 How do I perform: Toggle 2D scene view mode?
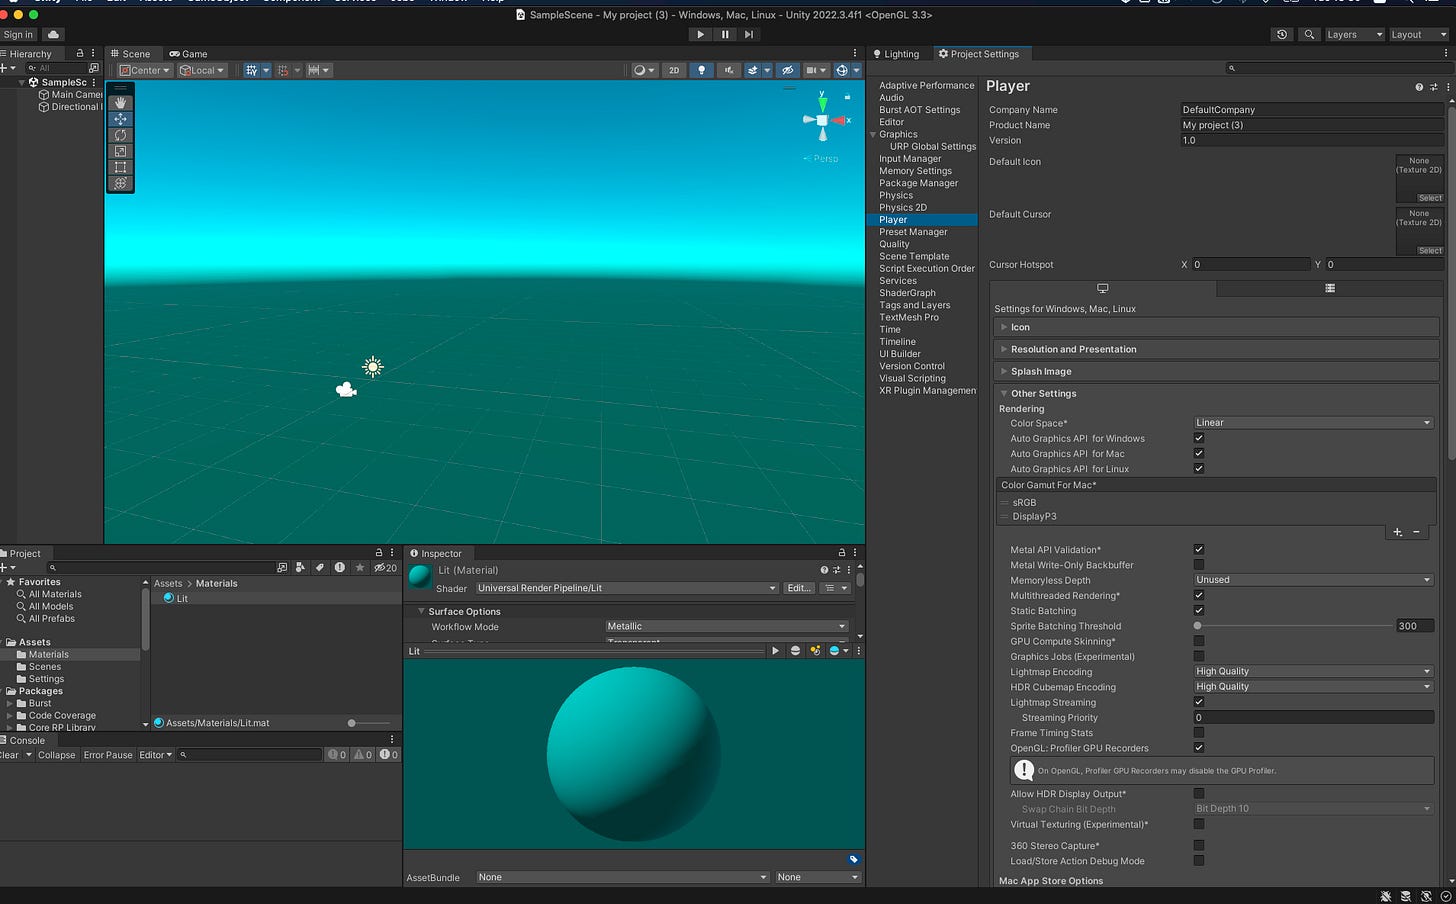(674, 70)
